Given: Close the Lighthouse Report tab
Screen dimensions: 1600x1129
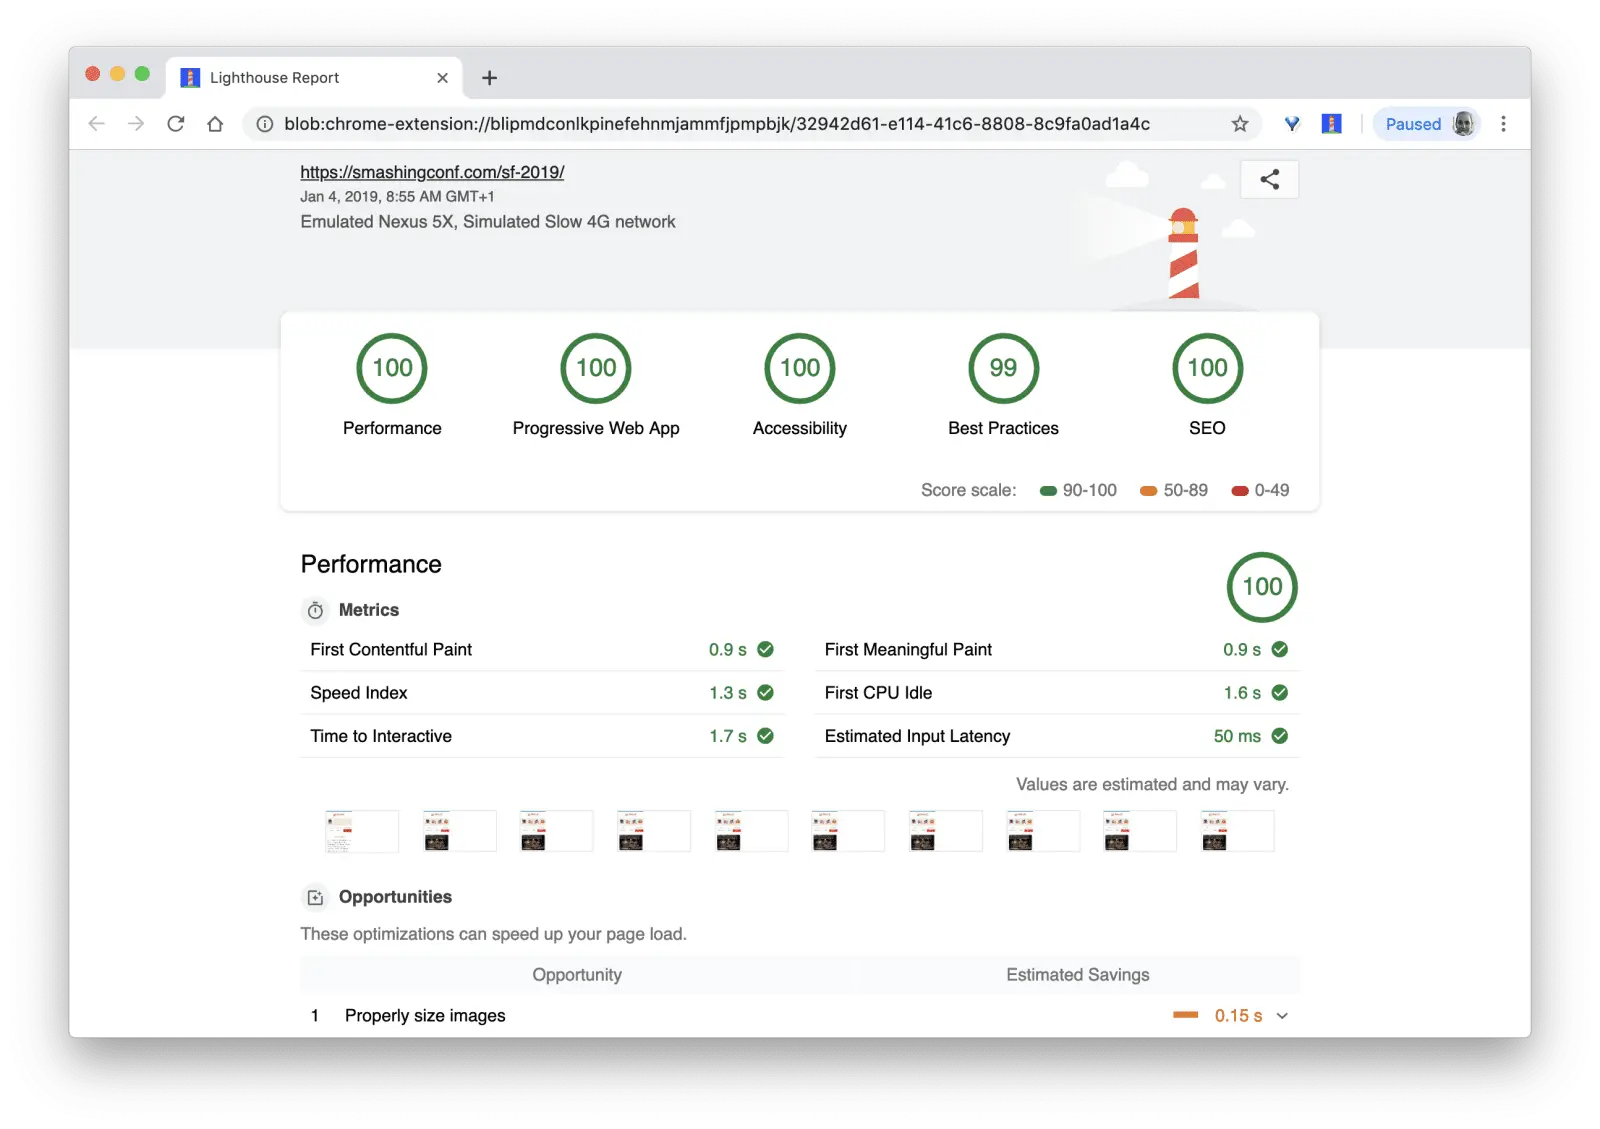Looking at the screenshot, I should click(442, 78).
